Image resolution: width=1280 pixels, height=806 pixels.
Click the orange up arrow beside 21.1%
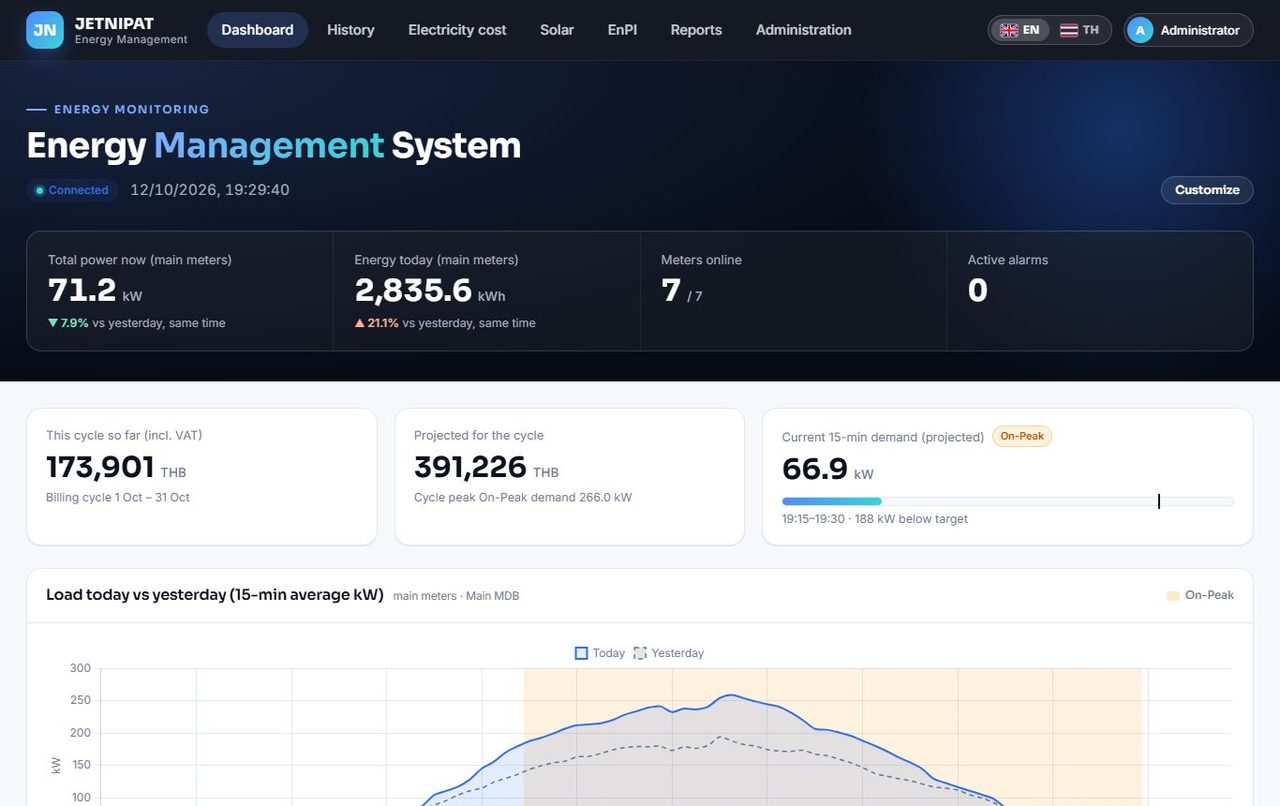click(x=360, y=323)
